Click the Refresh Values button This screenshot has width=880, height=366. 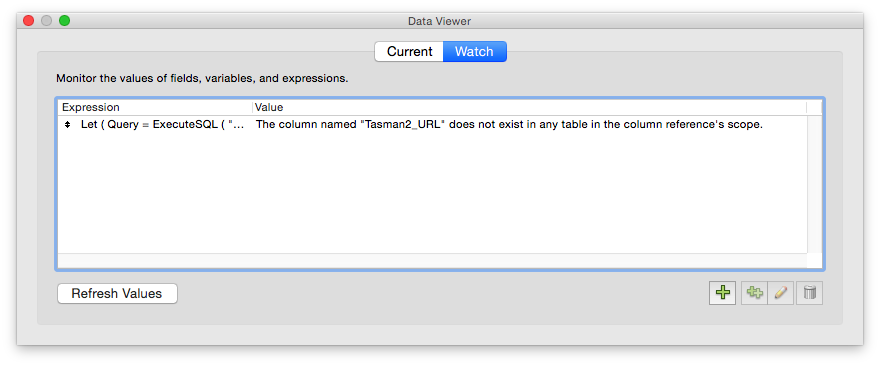[117, 294]
